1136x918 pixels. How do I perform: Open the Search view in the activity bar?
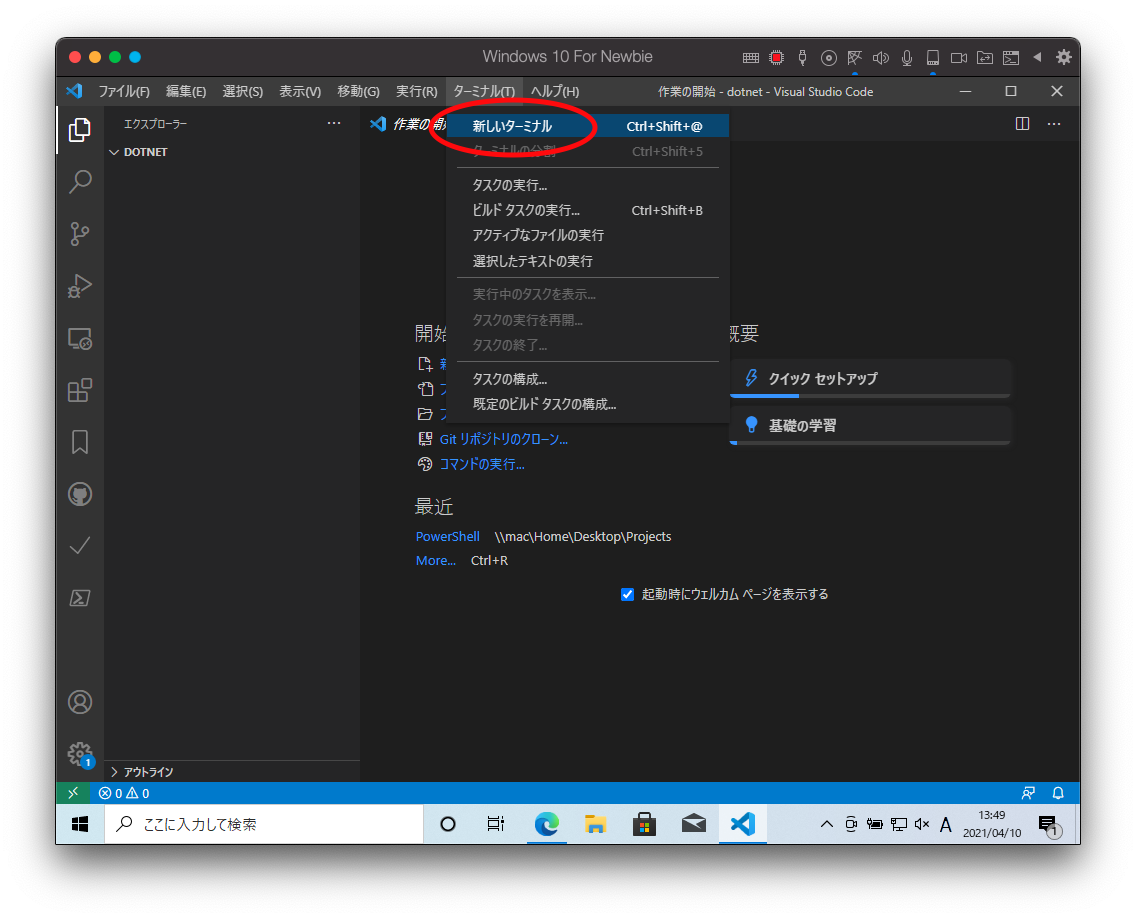[80, 181]
